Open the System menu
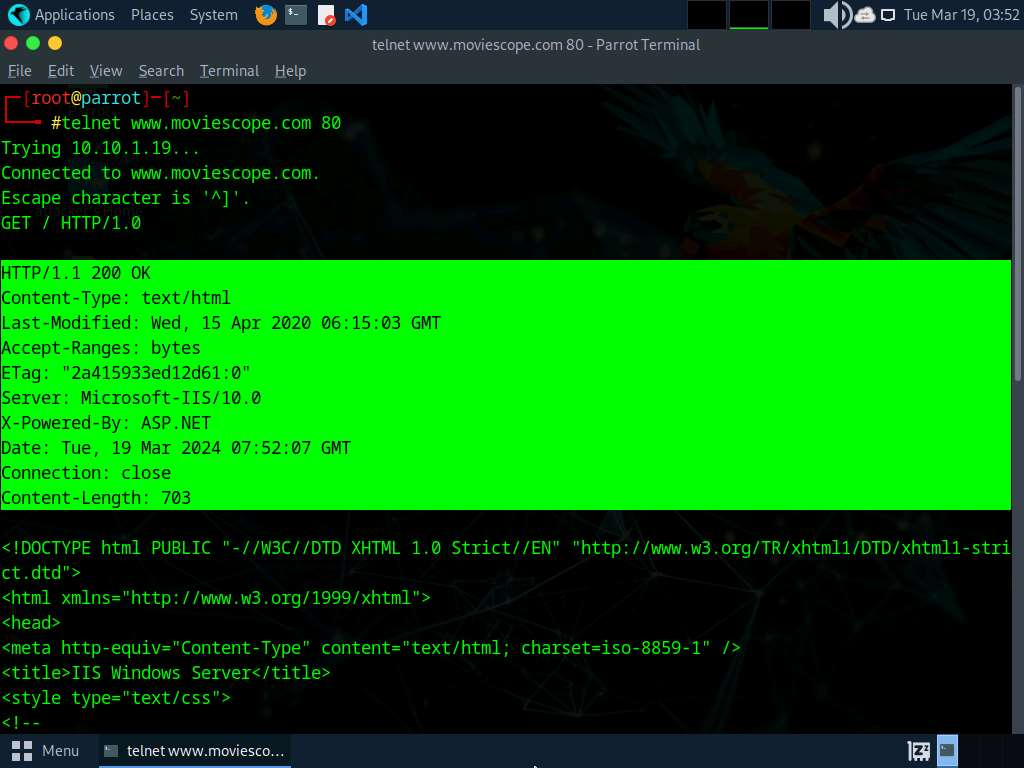 pos(214,14)
